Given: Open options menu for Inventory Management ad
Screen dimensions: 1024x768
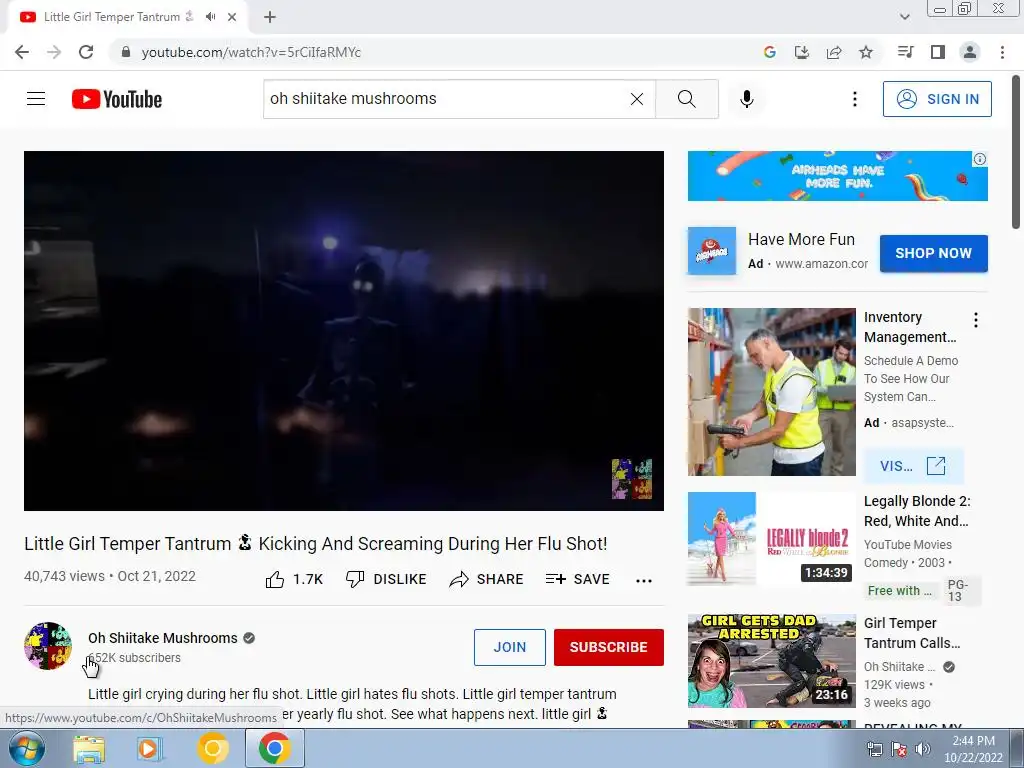Looking at the screenshot, I should coord(976,320).
